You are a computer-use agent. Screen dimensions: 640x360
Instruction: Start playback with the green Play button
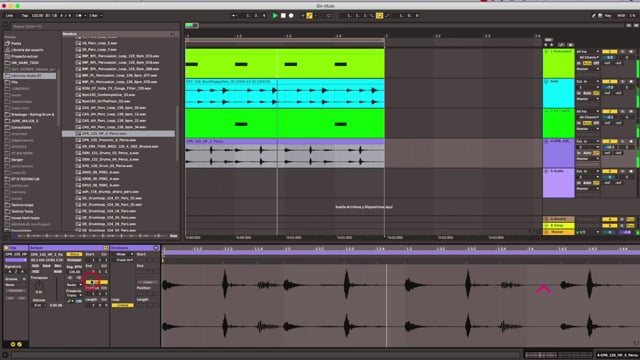tap(275, 16)
